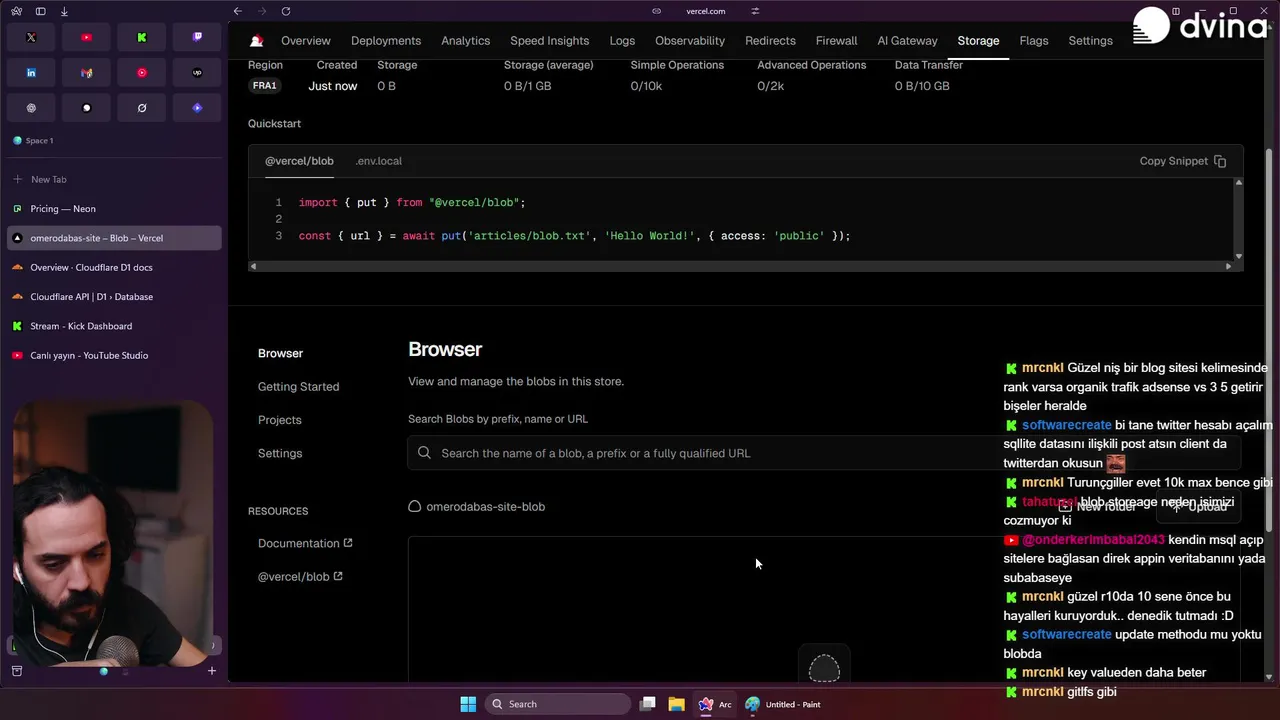Click the omerodabas-site-blob breadcrumb
1280x720 pixels.
[x=477, y=507]
